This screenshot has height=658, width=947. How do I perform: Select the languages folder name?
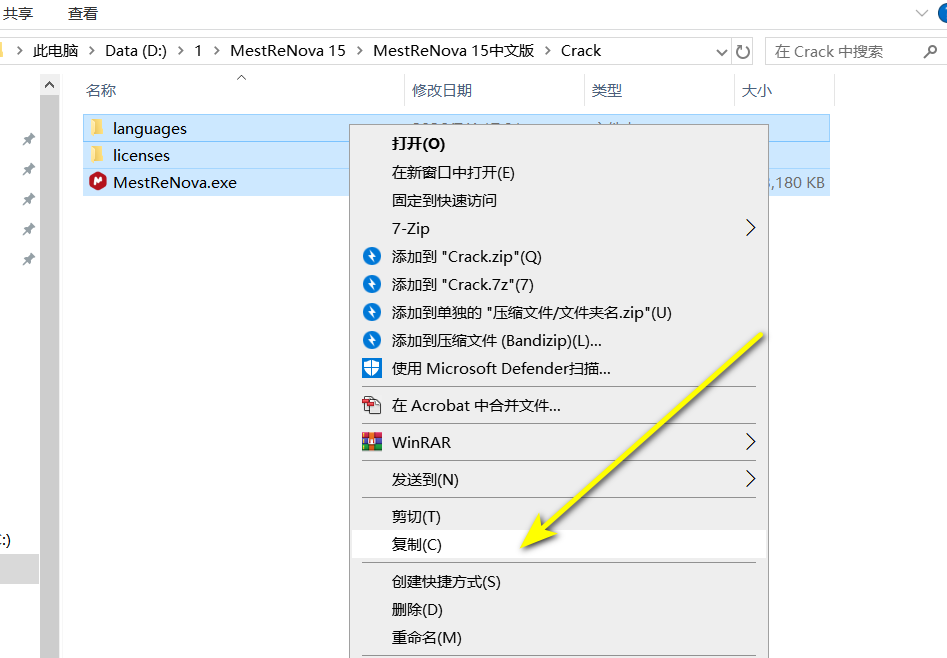(x=150, y=128)
